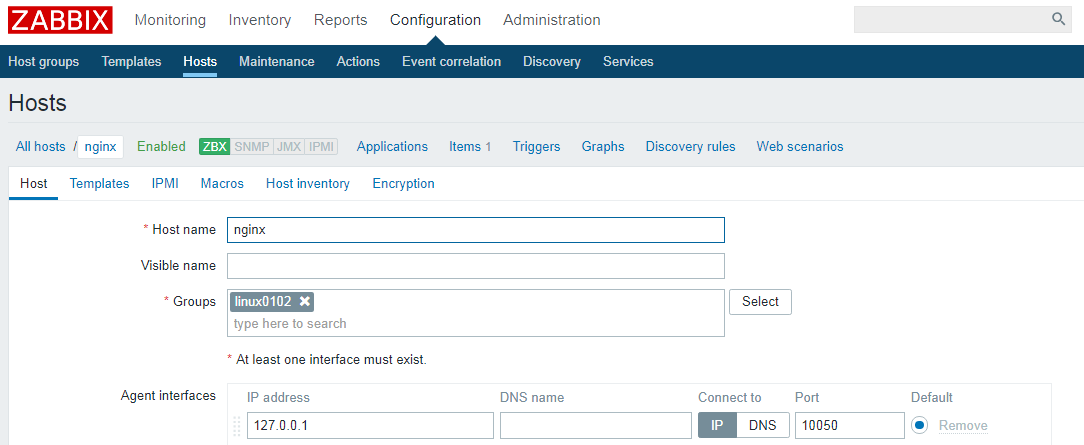Click the Visible name input field
Screen dimensions: 1084x445
coord(475,266)
